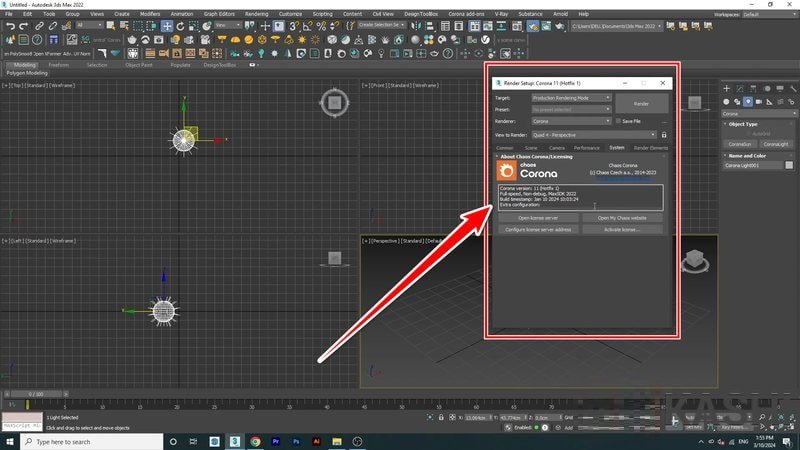Toggle the selection lock icon in the status bar

point(441,417)
